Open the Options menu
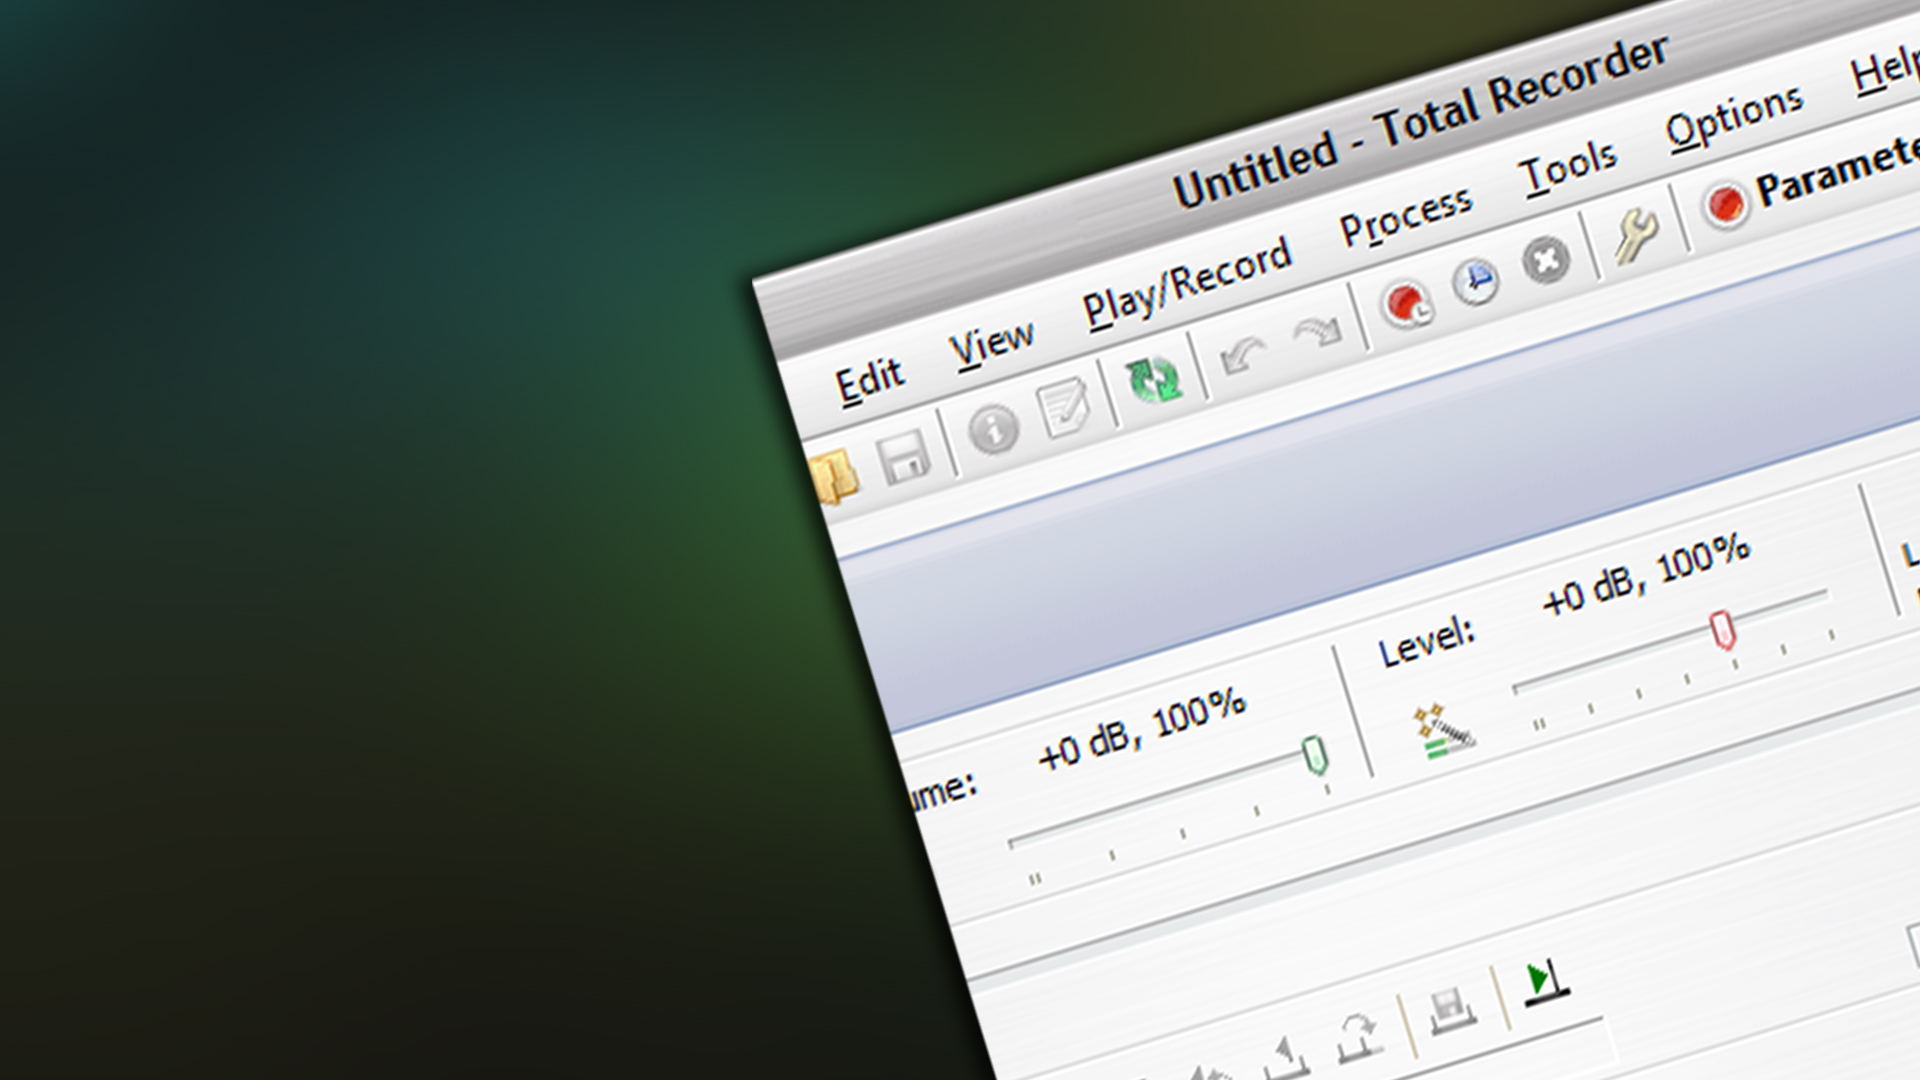 pos(1734,118)
